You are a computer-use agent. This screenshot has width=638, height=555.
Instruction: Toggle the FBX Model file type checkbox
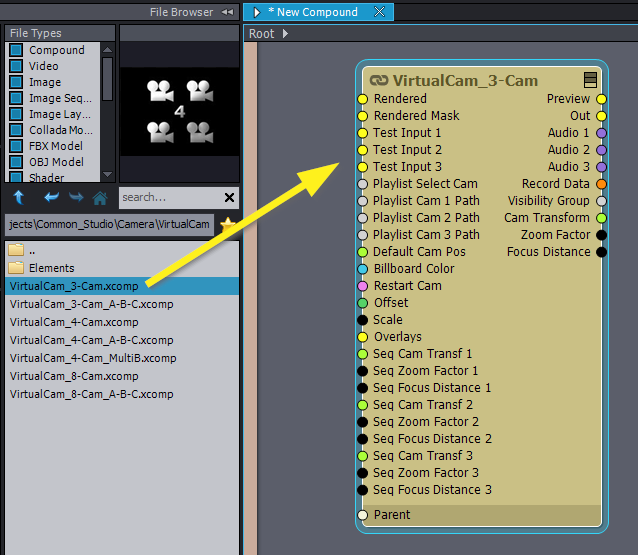coord(16,146)
